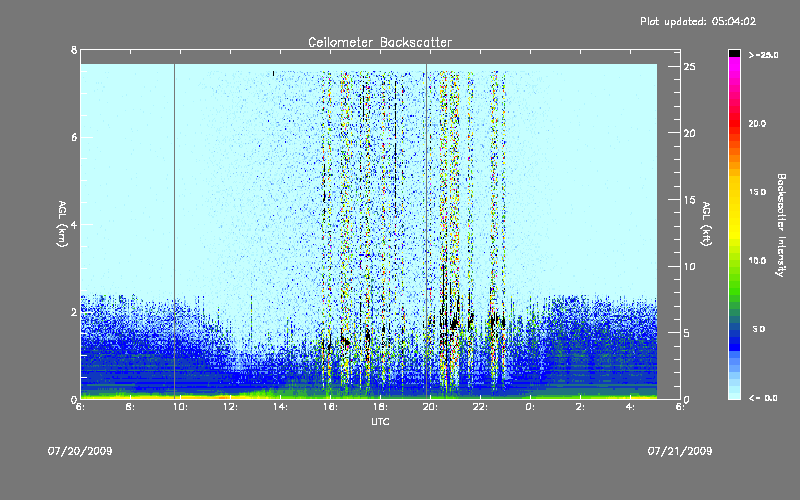This screenshot has height=500, width=800.
Task: Select the "20:" UTC time tick
Action: point(430,407)
